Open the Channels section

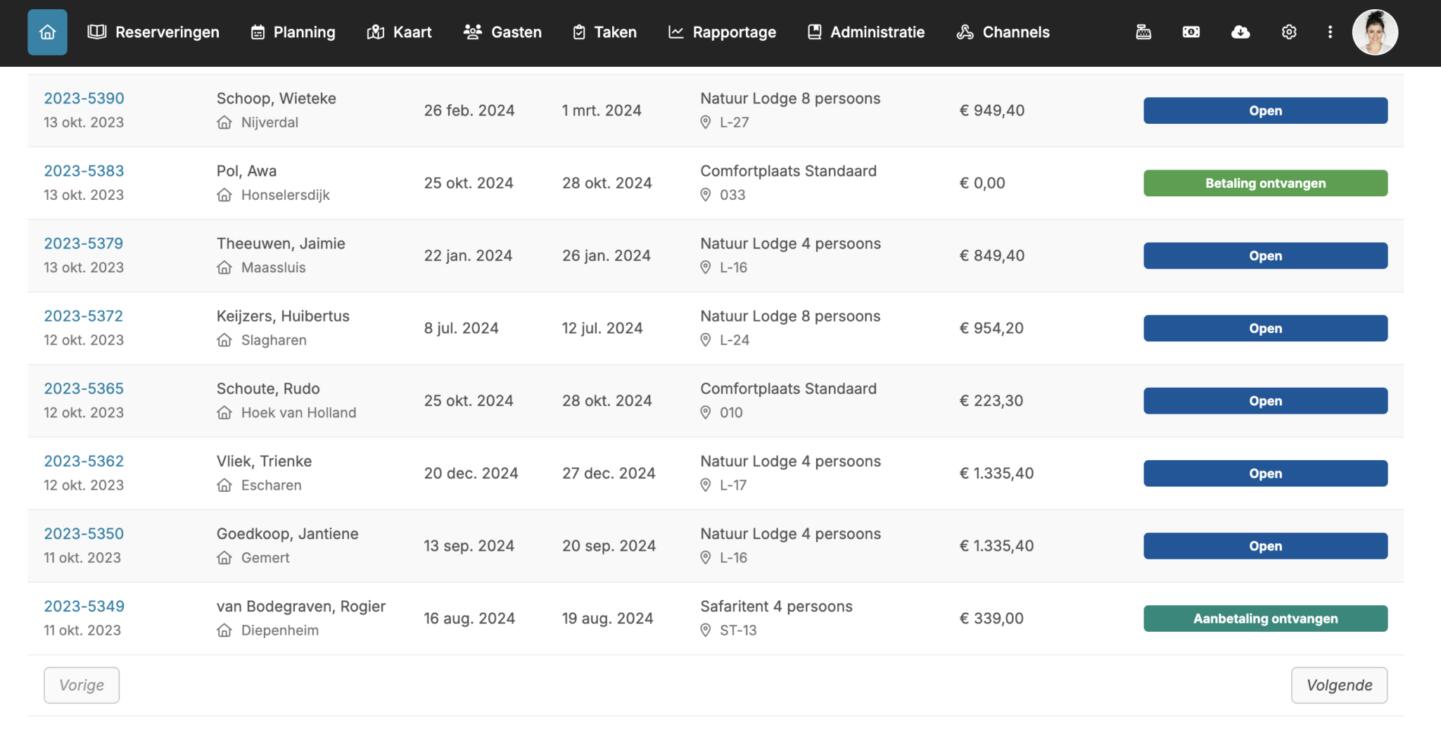click(x=1003, y=32)
